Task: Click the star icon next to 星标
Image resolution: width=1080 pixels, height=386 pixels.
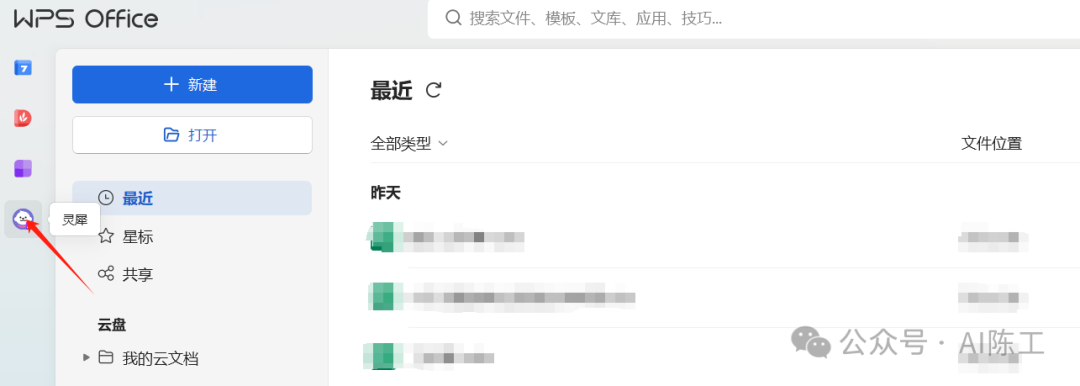Action: point(105,236)
